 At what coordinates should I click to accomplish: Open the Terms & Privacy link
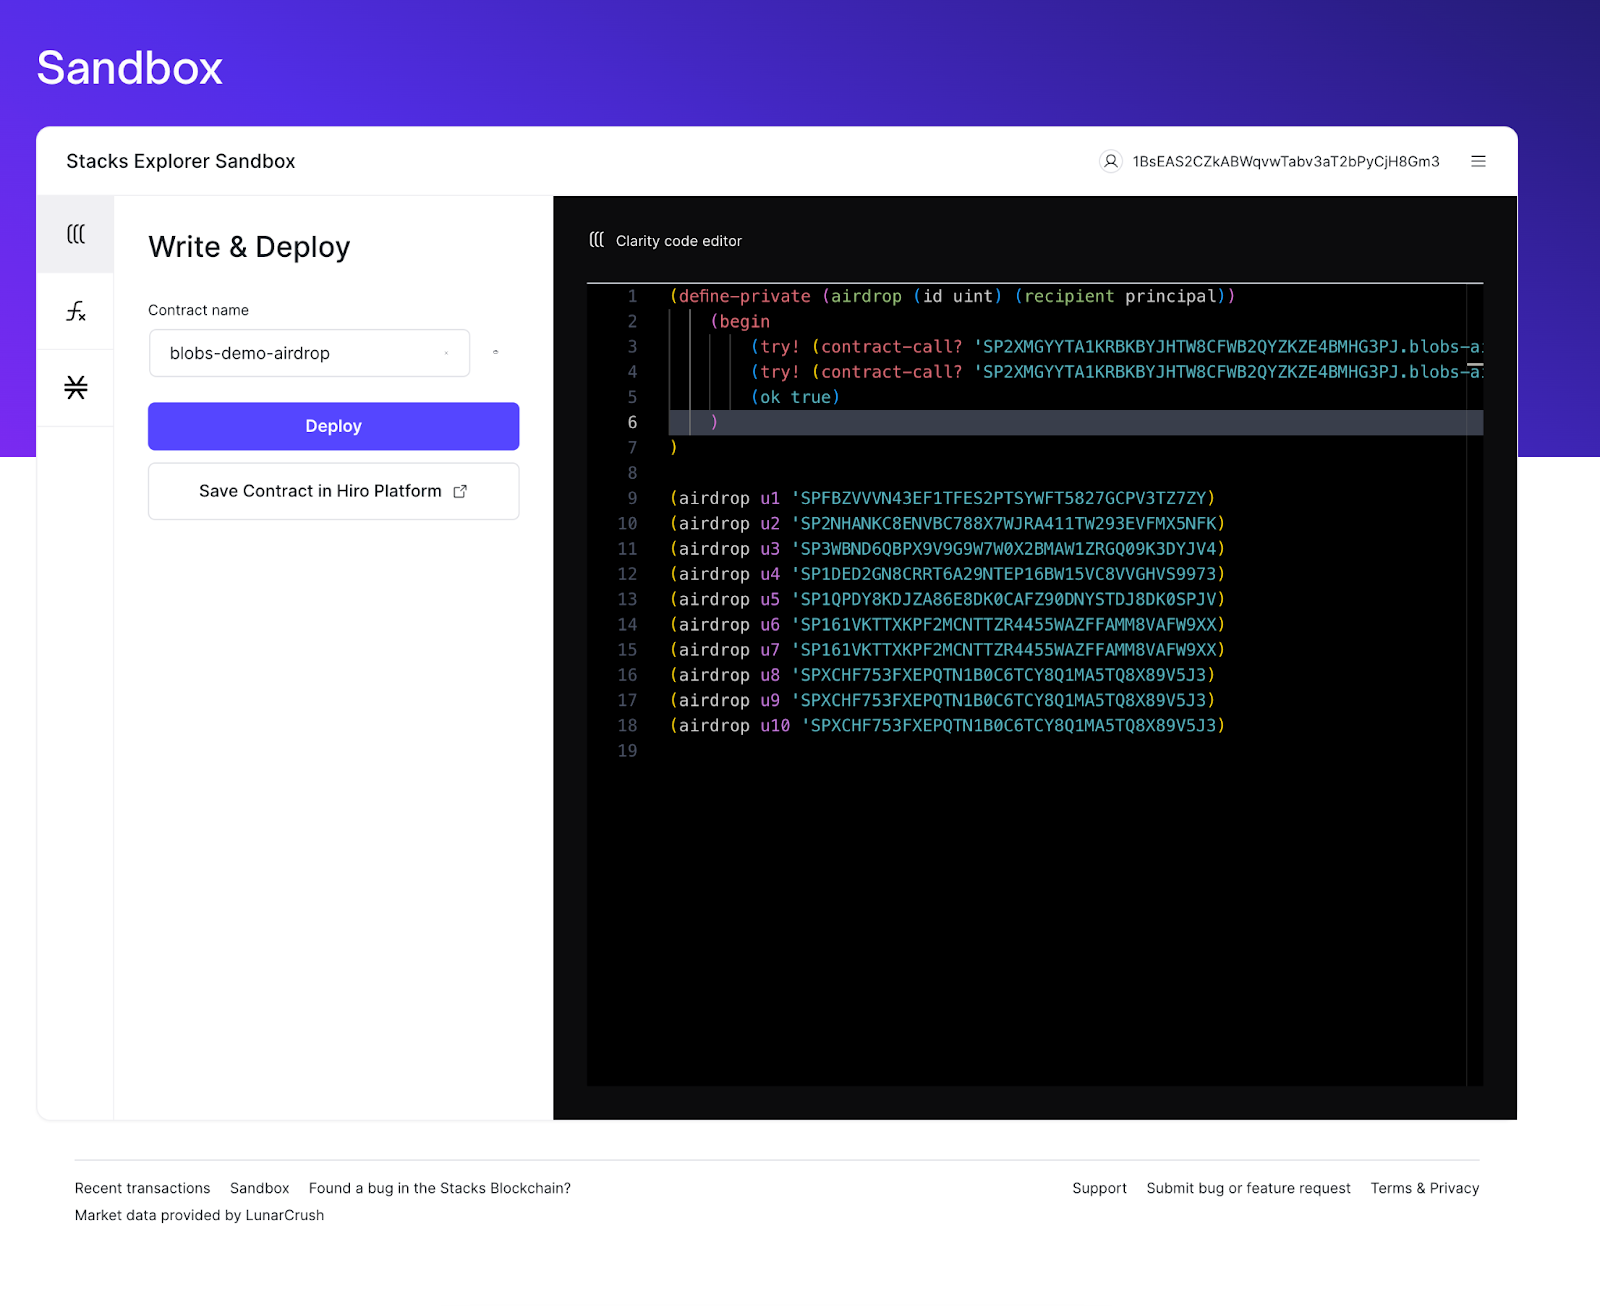[1424, 1188]
